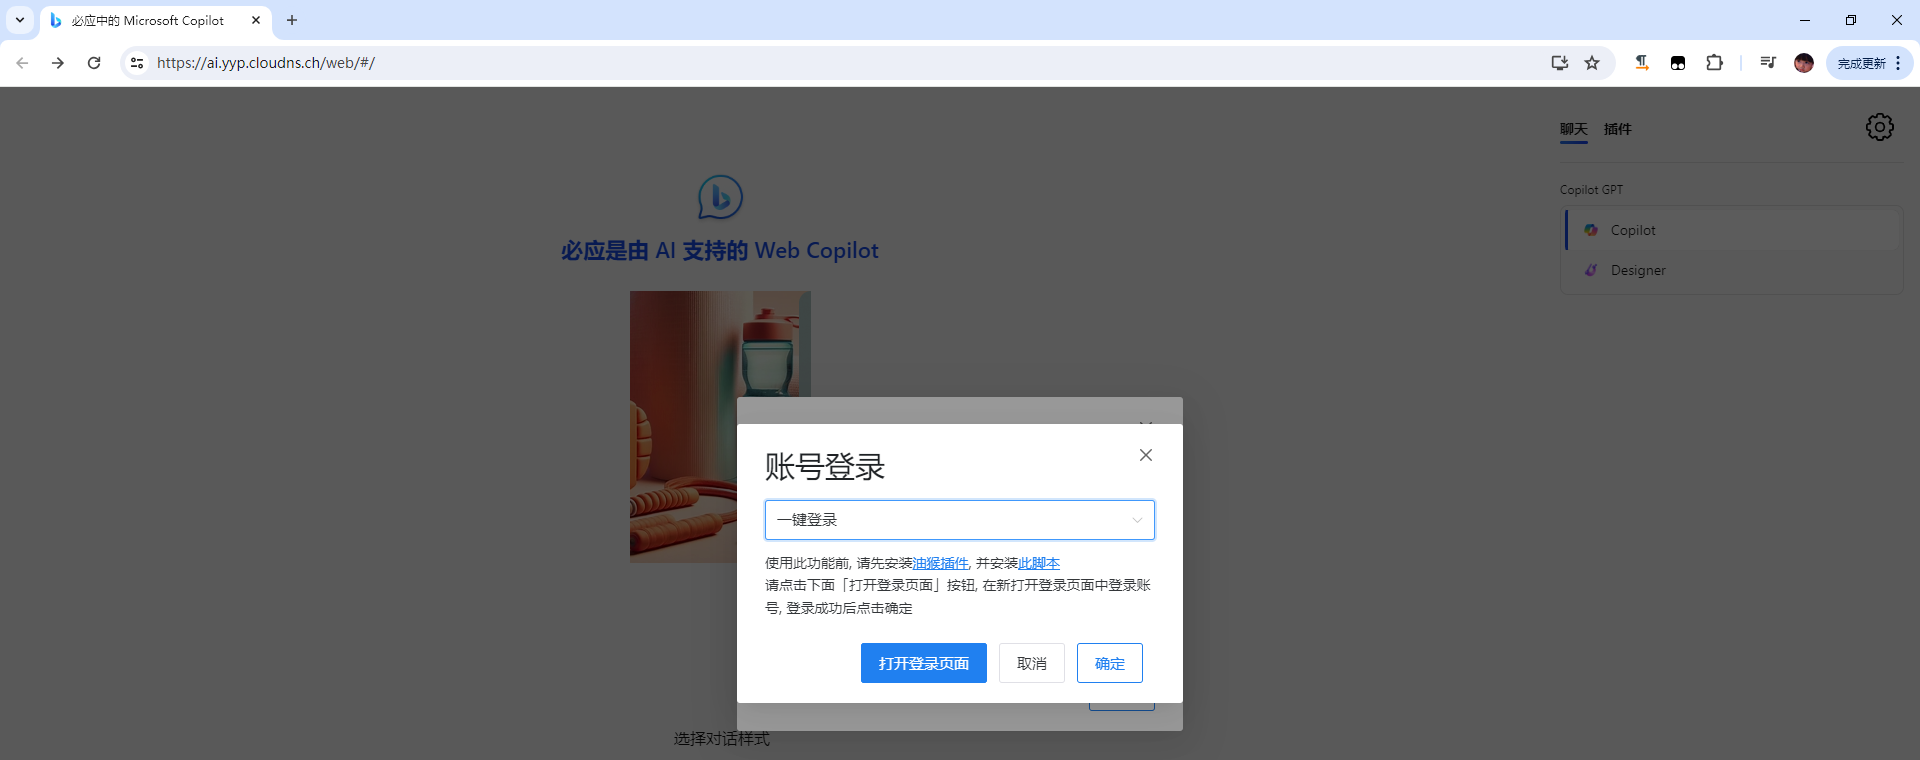Open the dark mask extension icon
Image resolution: width=1920 pixels, height=760 pixels.
point(1678,63)
